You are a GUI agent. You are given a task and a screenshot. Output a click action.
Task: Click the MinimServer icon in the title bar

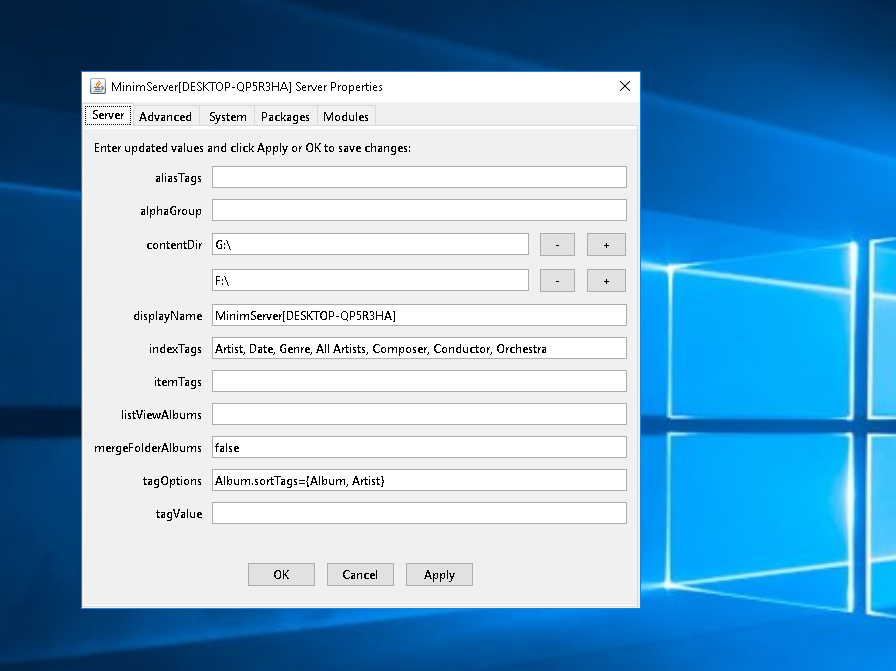[x=97, y=87]
